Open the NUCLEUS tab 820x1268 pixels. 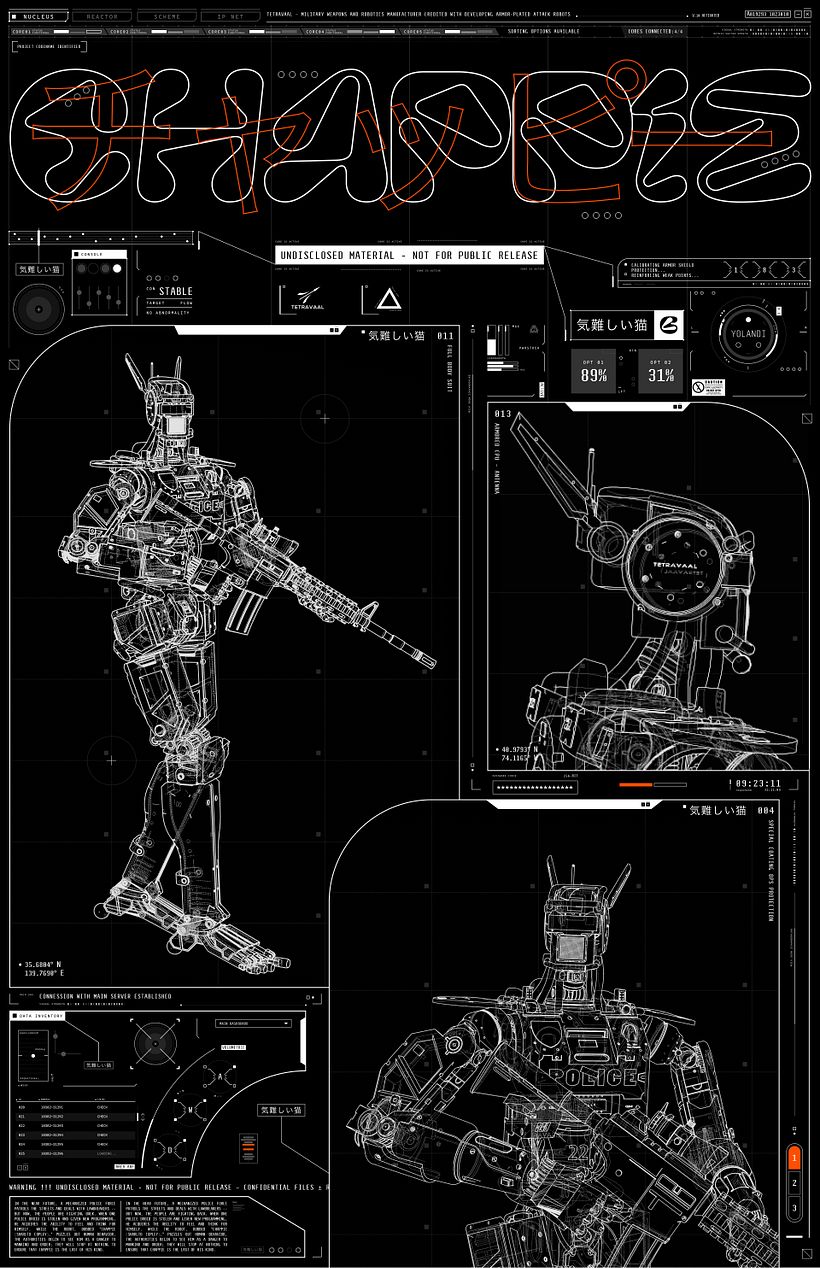pos(39,16)
